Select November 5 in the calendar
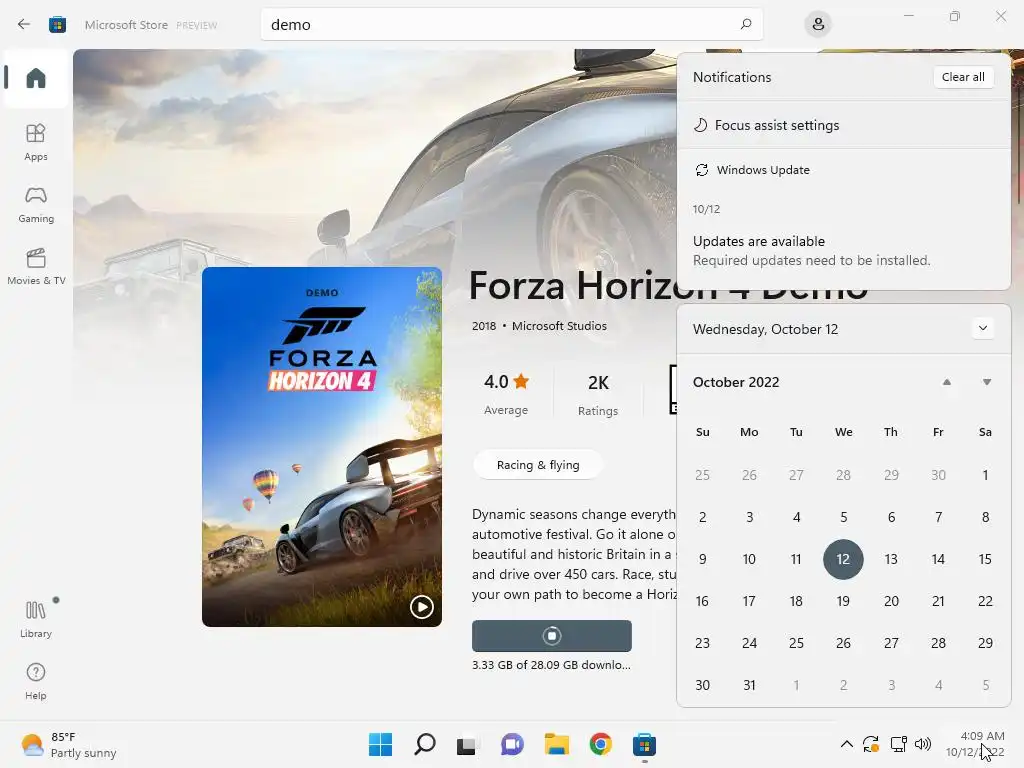Screen dimensions: 1024x768 [x=985, y=685]
